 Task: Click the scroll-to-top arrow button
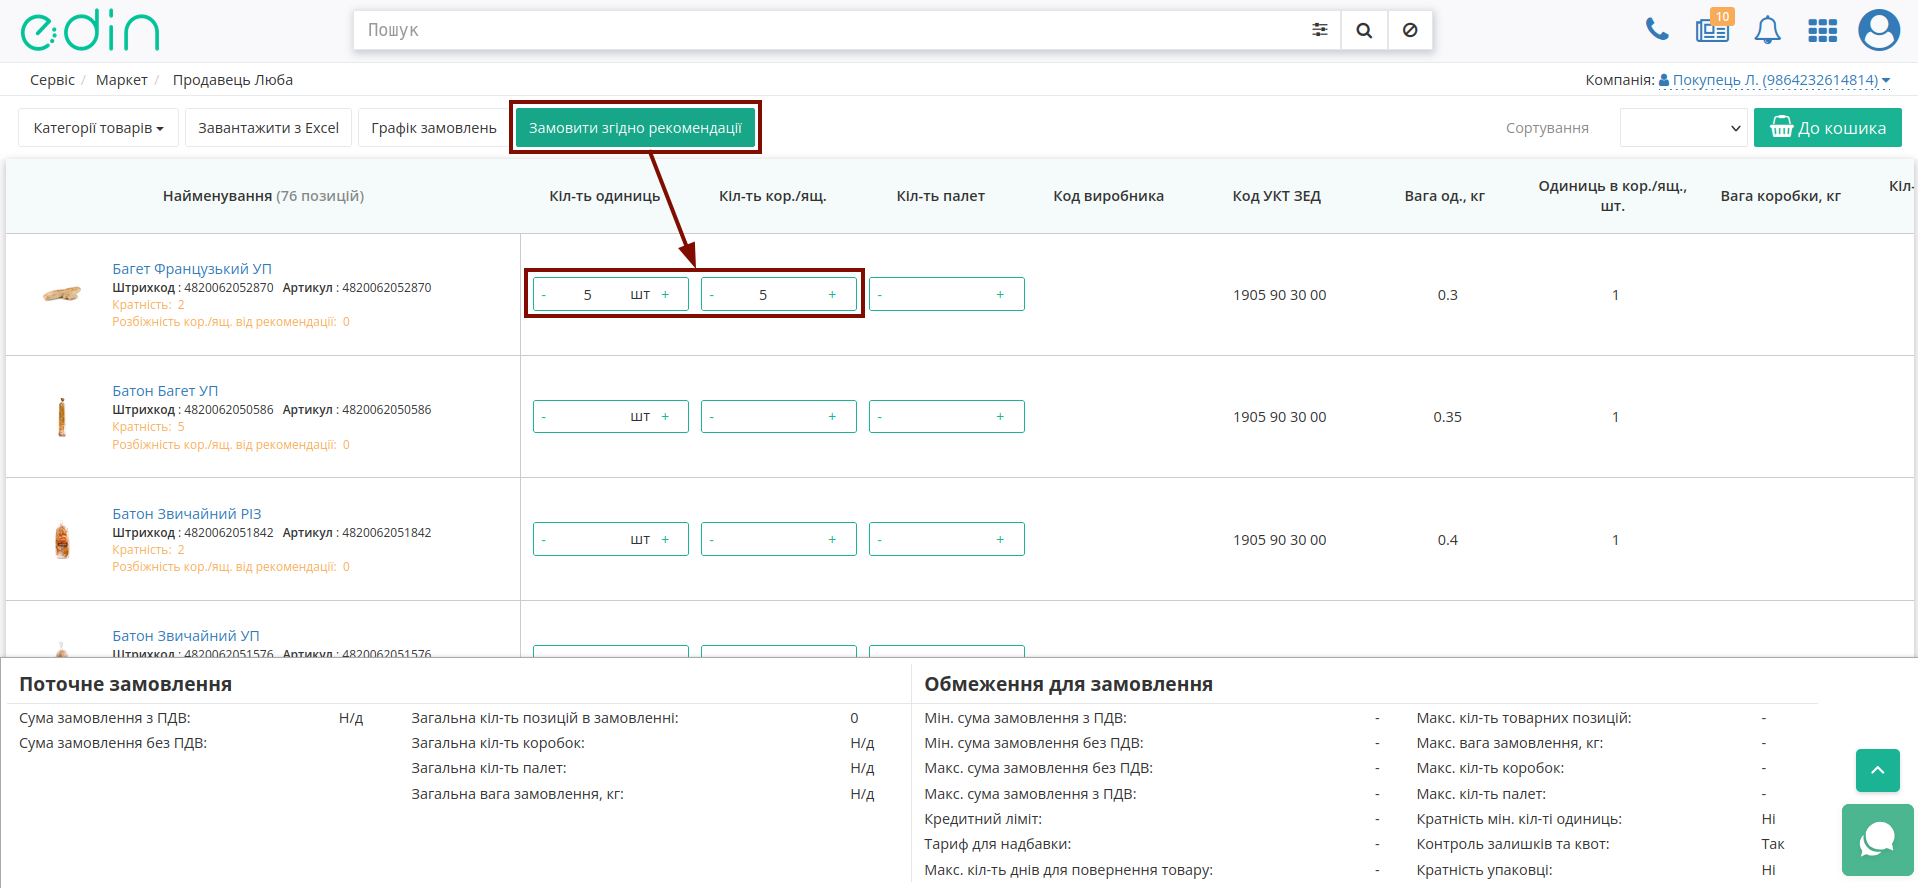point(1878,770)
